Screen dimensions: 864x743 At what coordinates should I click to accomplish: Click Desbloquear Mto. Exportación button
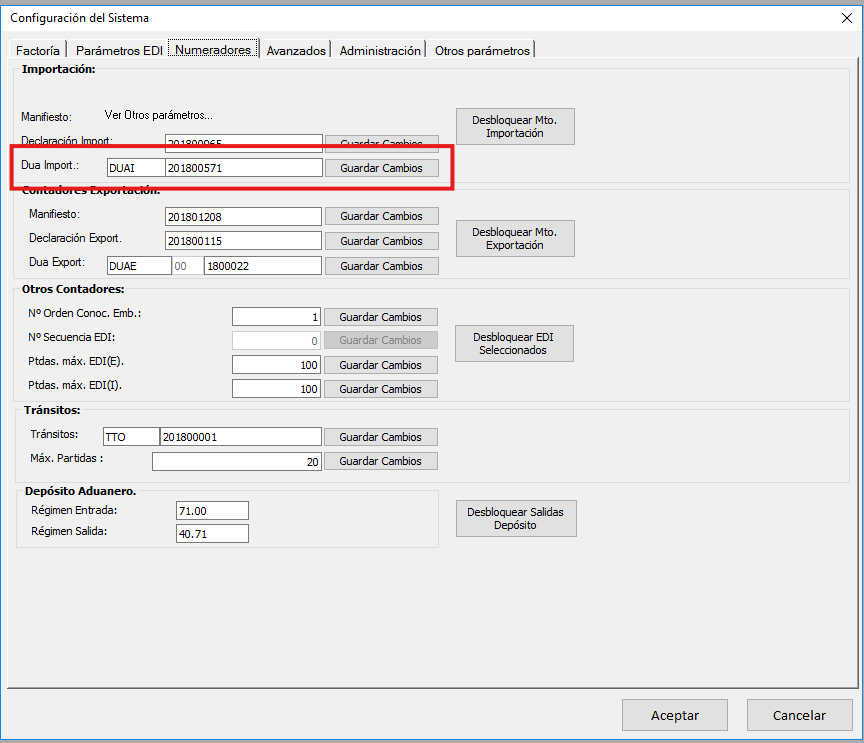pyautogui.click(x=515, y=238)
